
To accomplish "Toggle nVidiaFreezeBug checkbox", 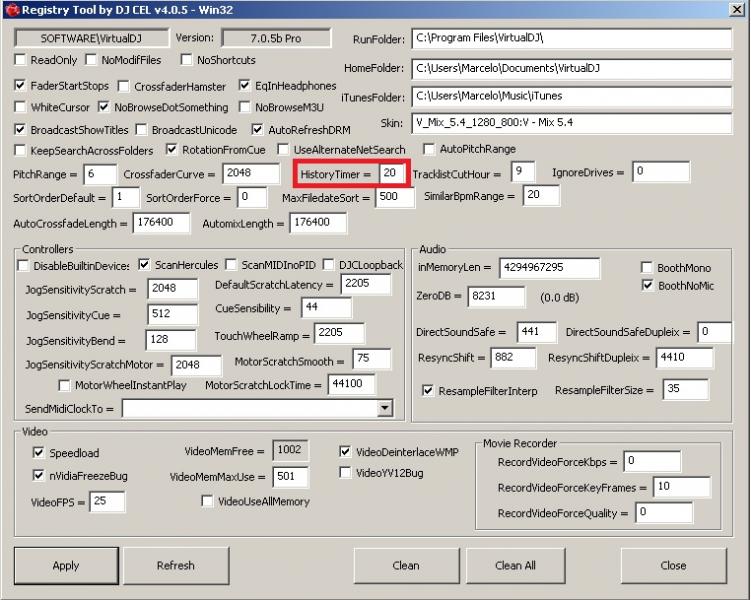I will tap(38, 475).
